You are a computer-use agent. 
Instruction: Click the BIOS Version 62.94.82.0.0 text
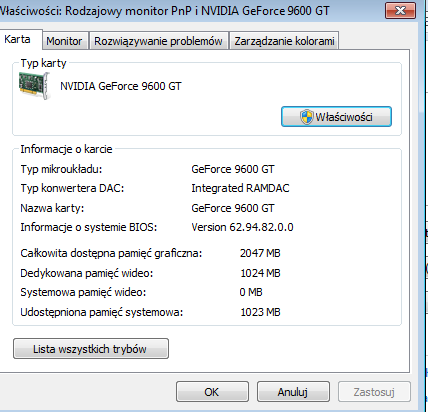coord(242,227)
